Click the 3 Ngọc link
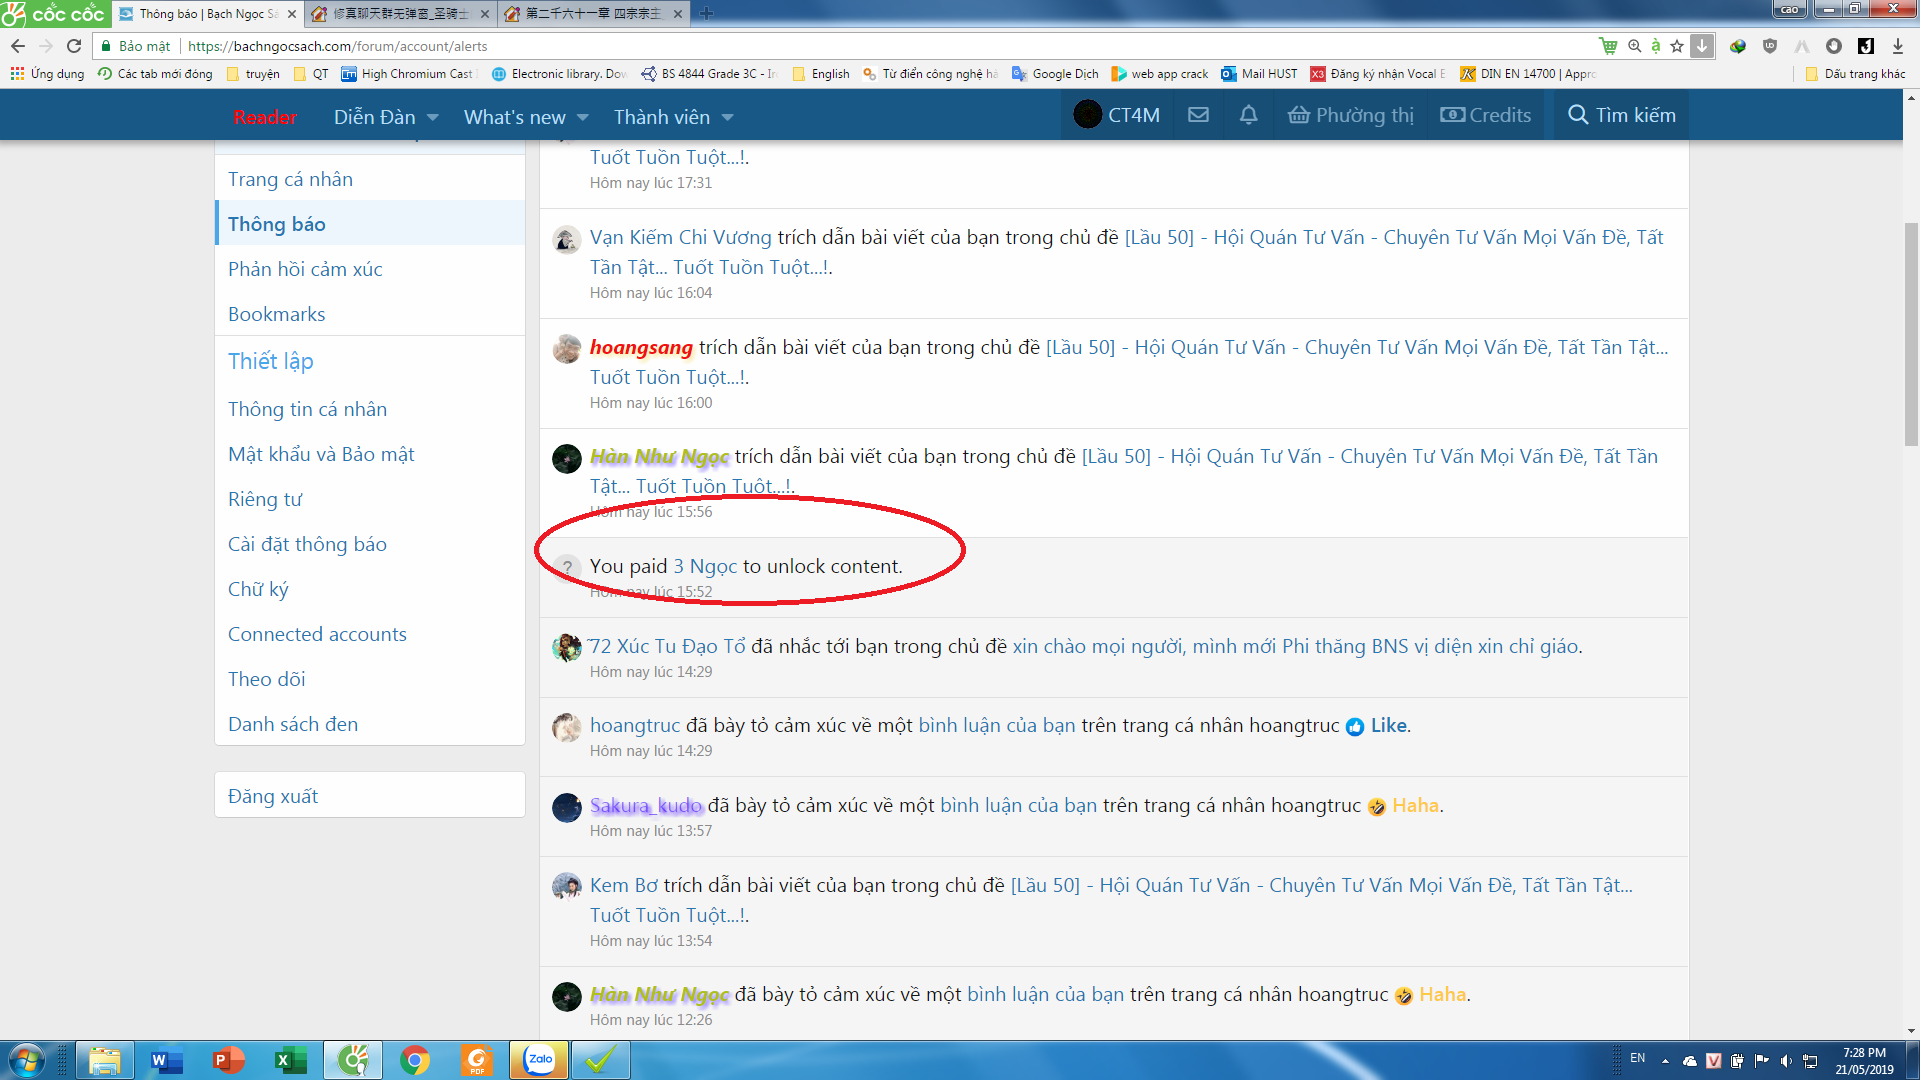Image resolution: width=1920 pixels, height=1080 pixels. [x=705, y=566]
